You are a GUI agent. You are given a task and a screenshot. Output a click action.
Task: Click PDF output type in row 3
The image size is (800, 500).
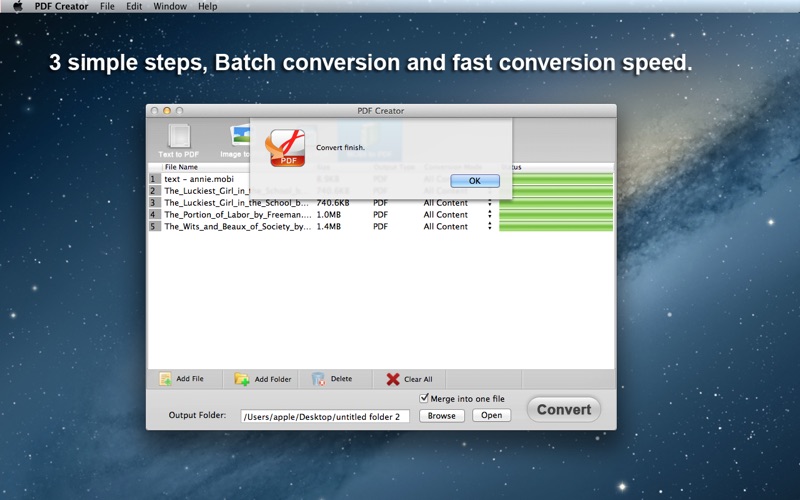tap(380, 203)
